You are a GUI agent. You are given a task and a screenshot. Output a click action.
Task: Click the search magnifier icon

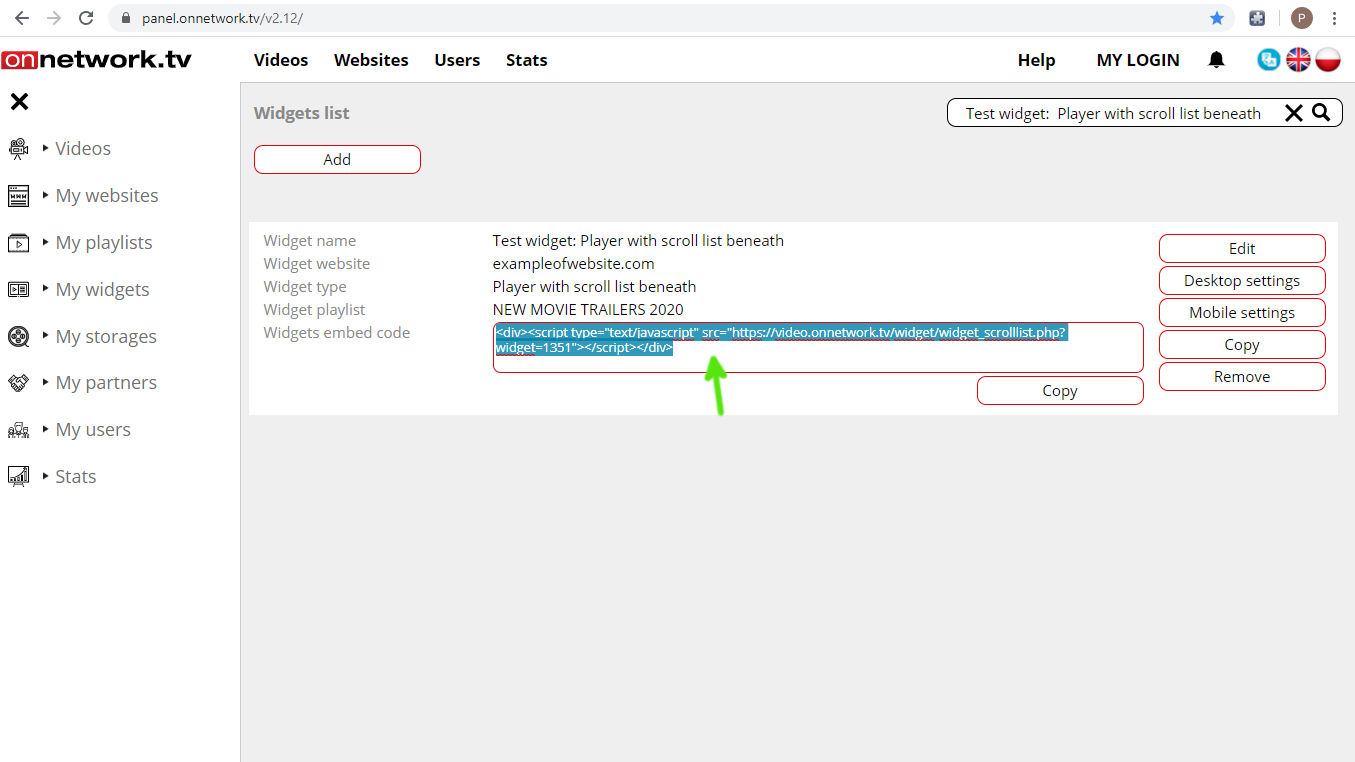point(1321,113)
